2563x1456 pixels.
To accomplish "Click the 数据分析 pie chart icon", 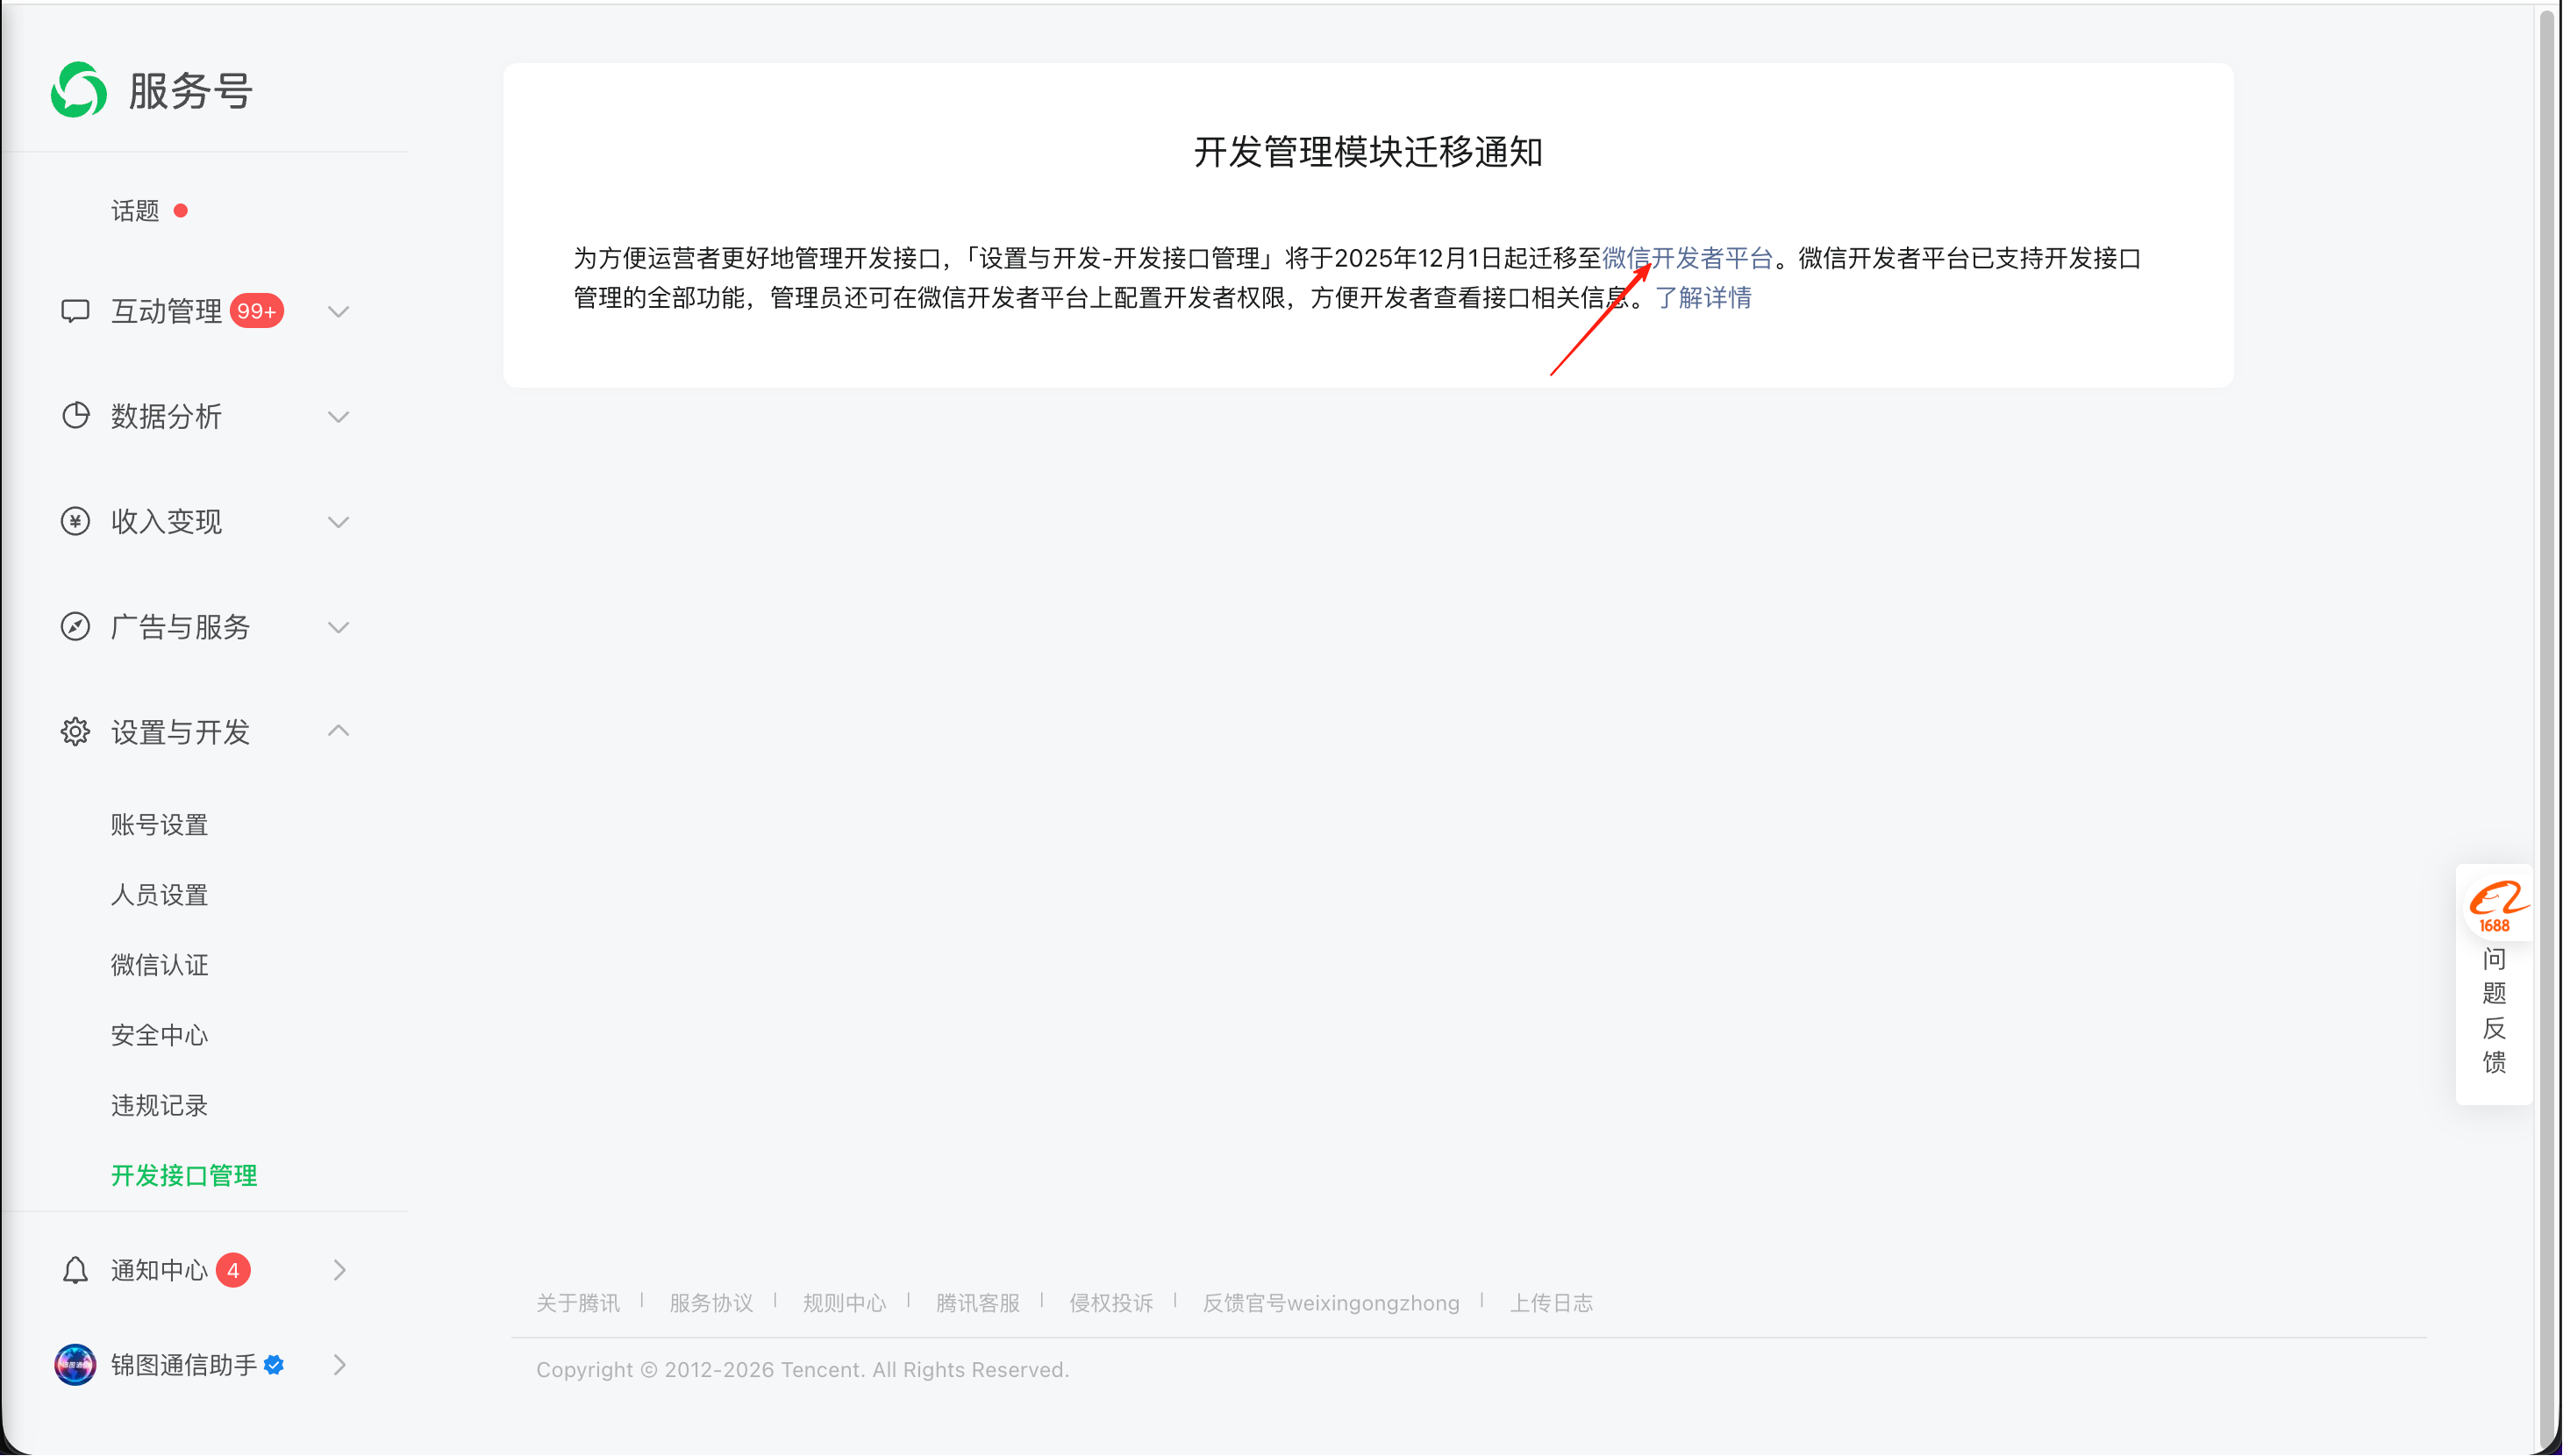I will pos(75,416).
